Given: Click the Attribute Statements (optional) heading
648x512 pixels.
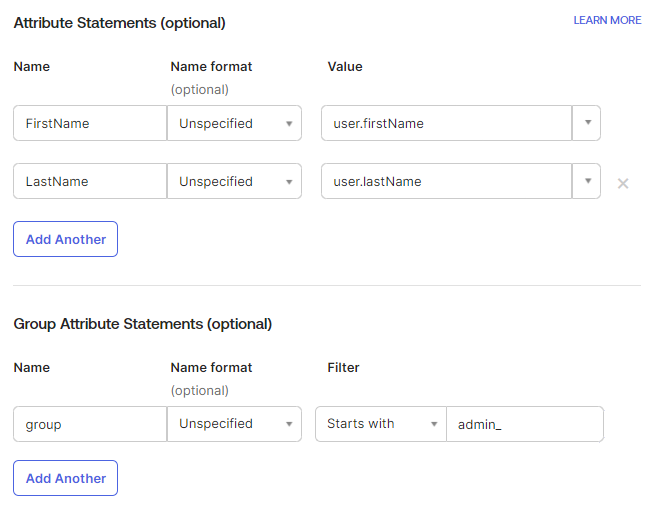Looking at the screenshot, I should click(119, 22).
